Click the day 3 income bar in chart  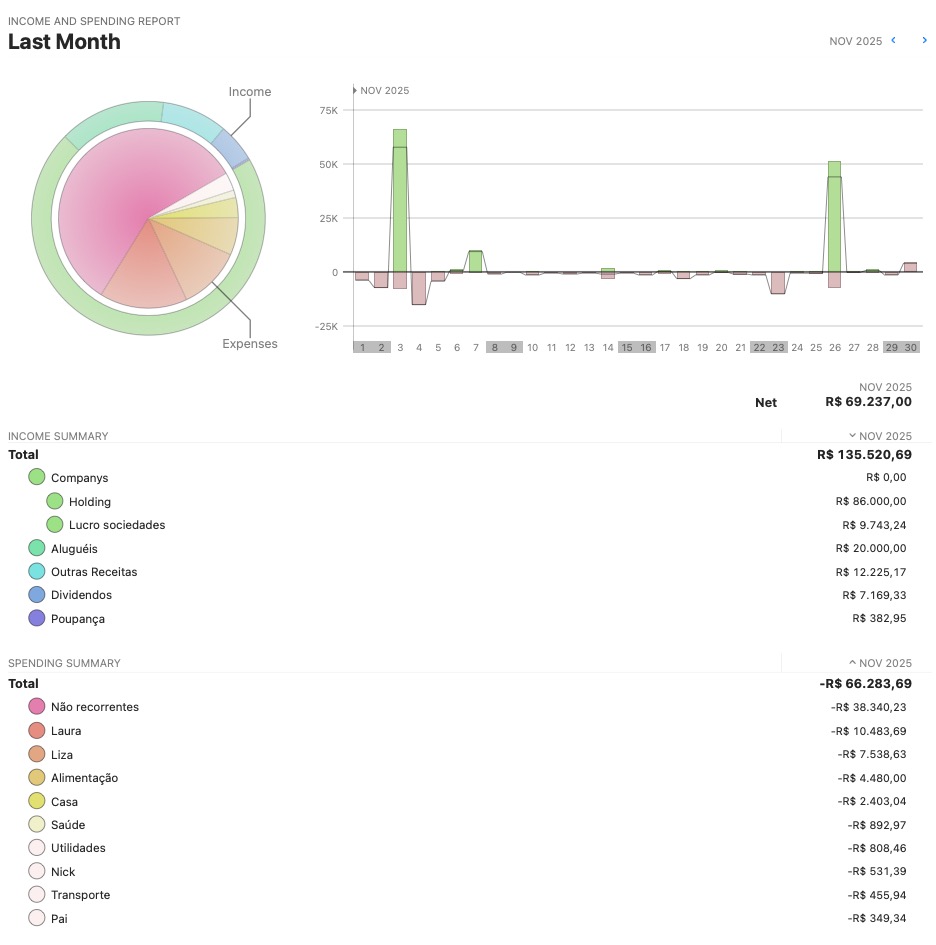[400, 200]
